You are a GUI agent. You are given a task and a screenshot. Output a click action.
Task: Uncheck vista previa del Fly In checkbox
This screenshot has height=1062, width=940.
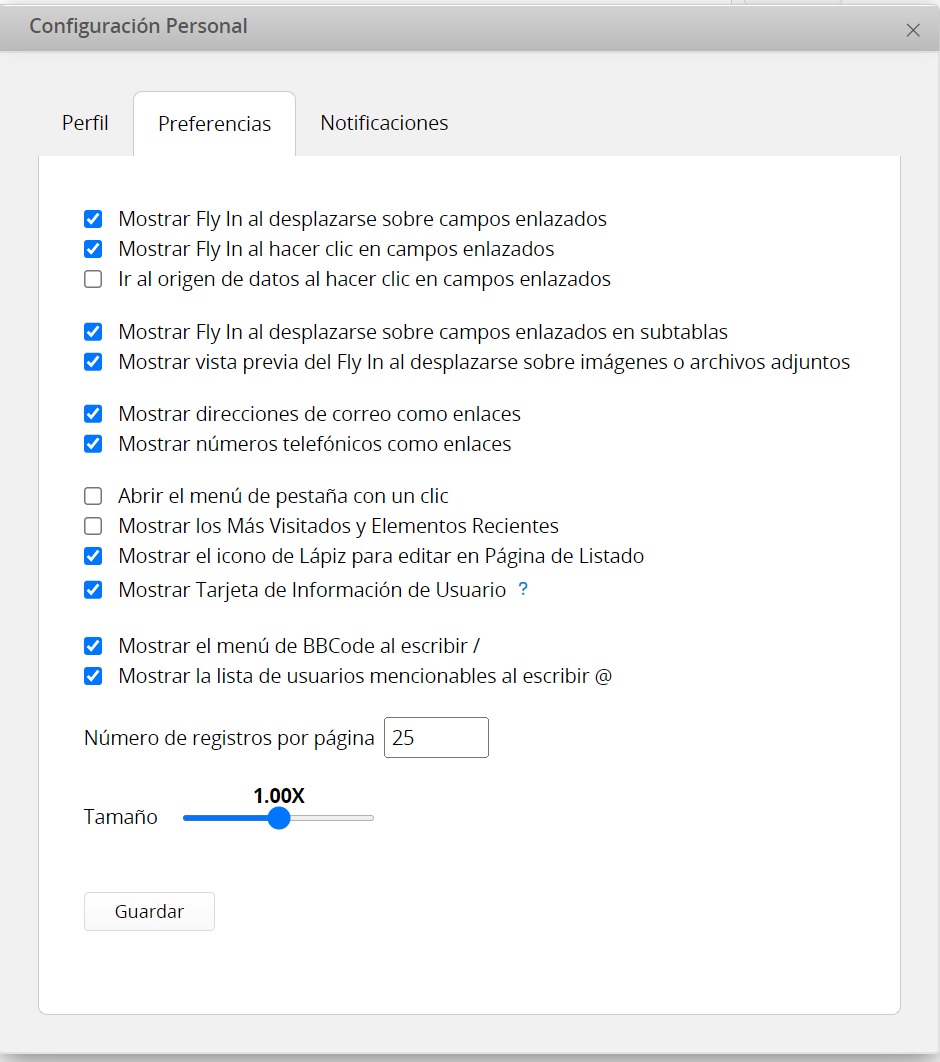tap(93, 362)
